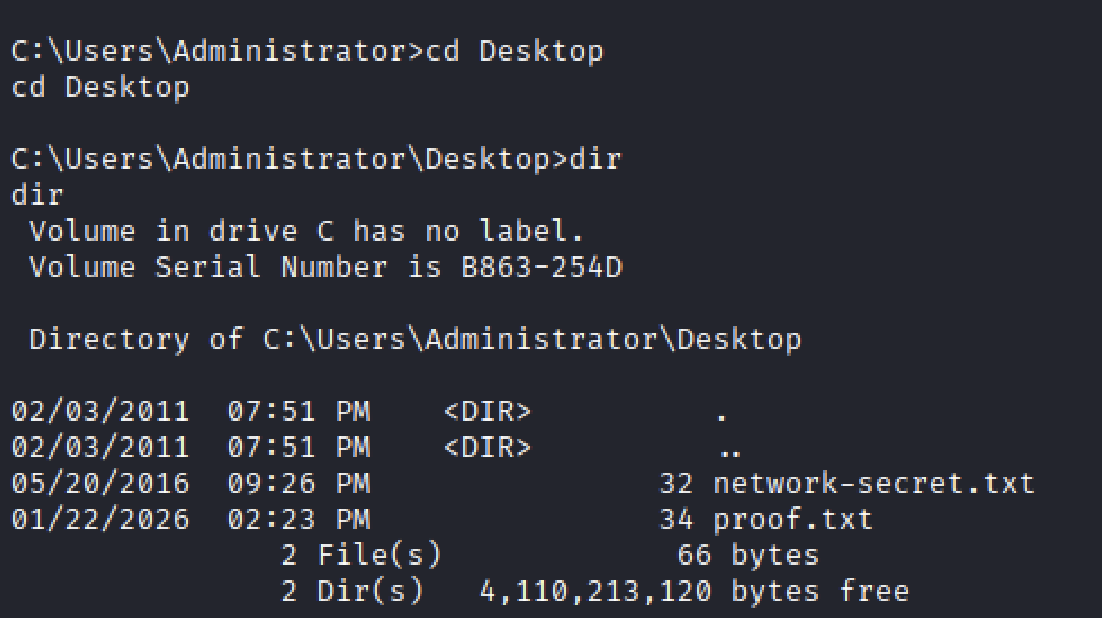Image resolution: width=1102 pixels, height=618 pixels.
Task: Click the 01/22/2026 date entry
Action: pyautogui.click(x=100, y=520)
